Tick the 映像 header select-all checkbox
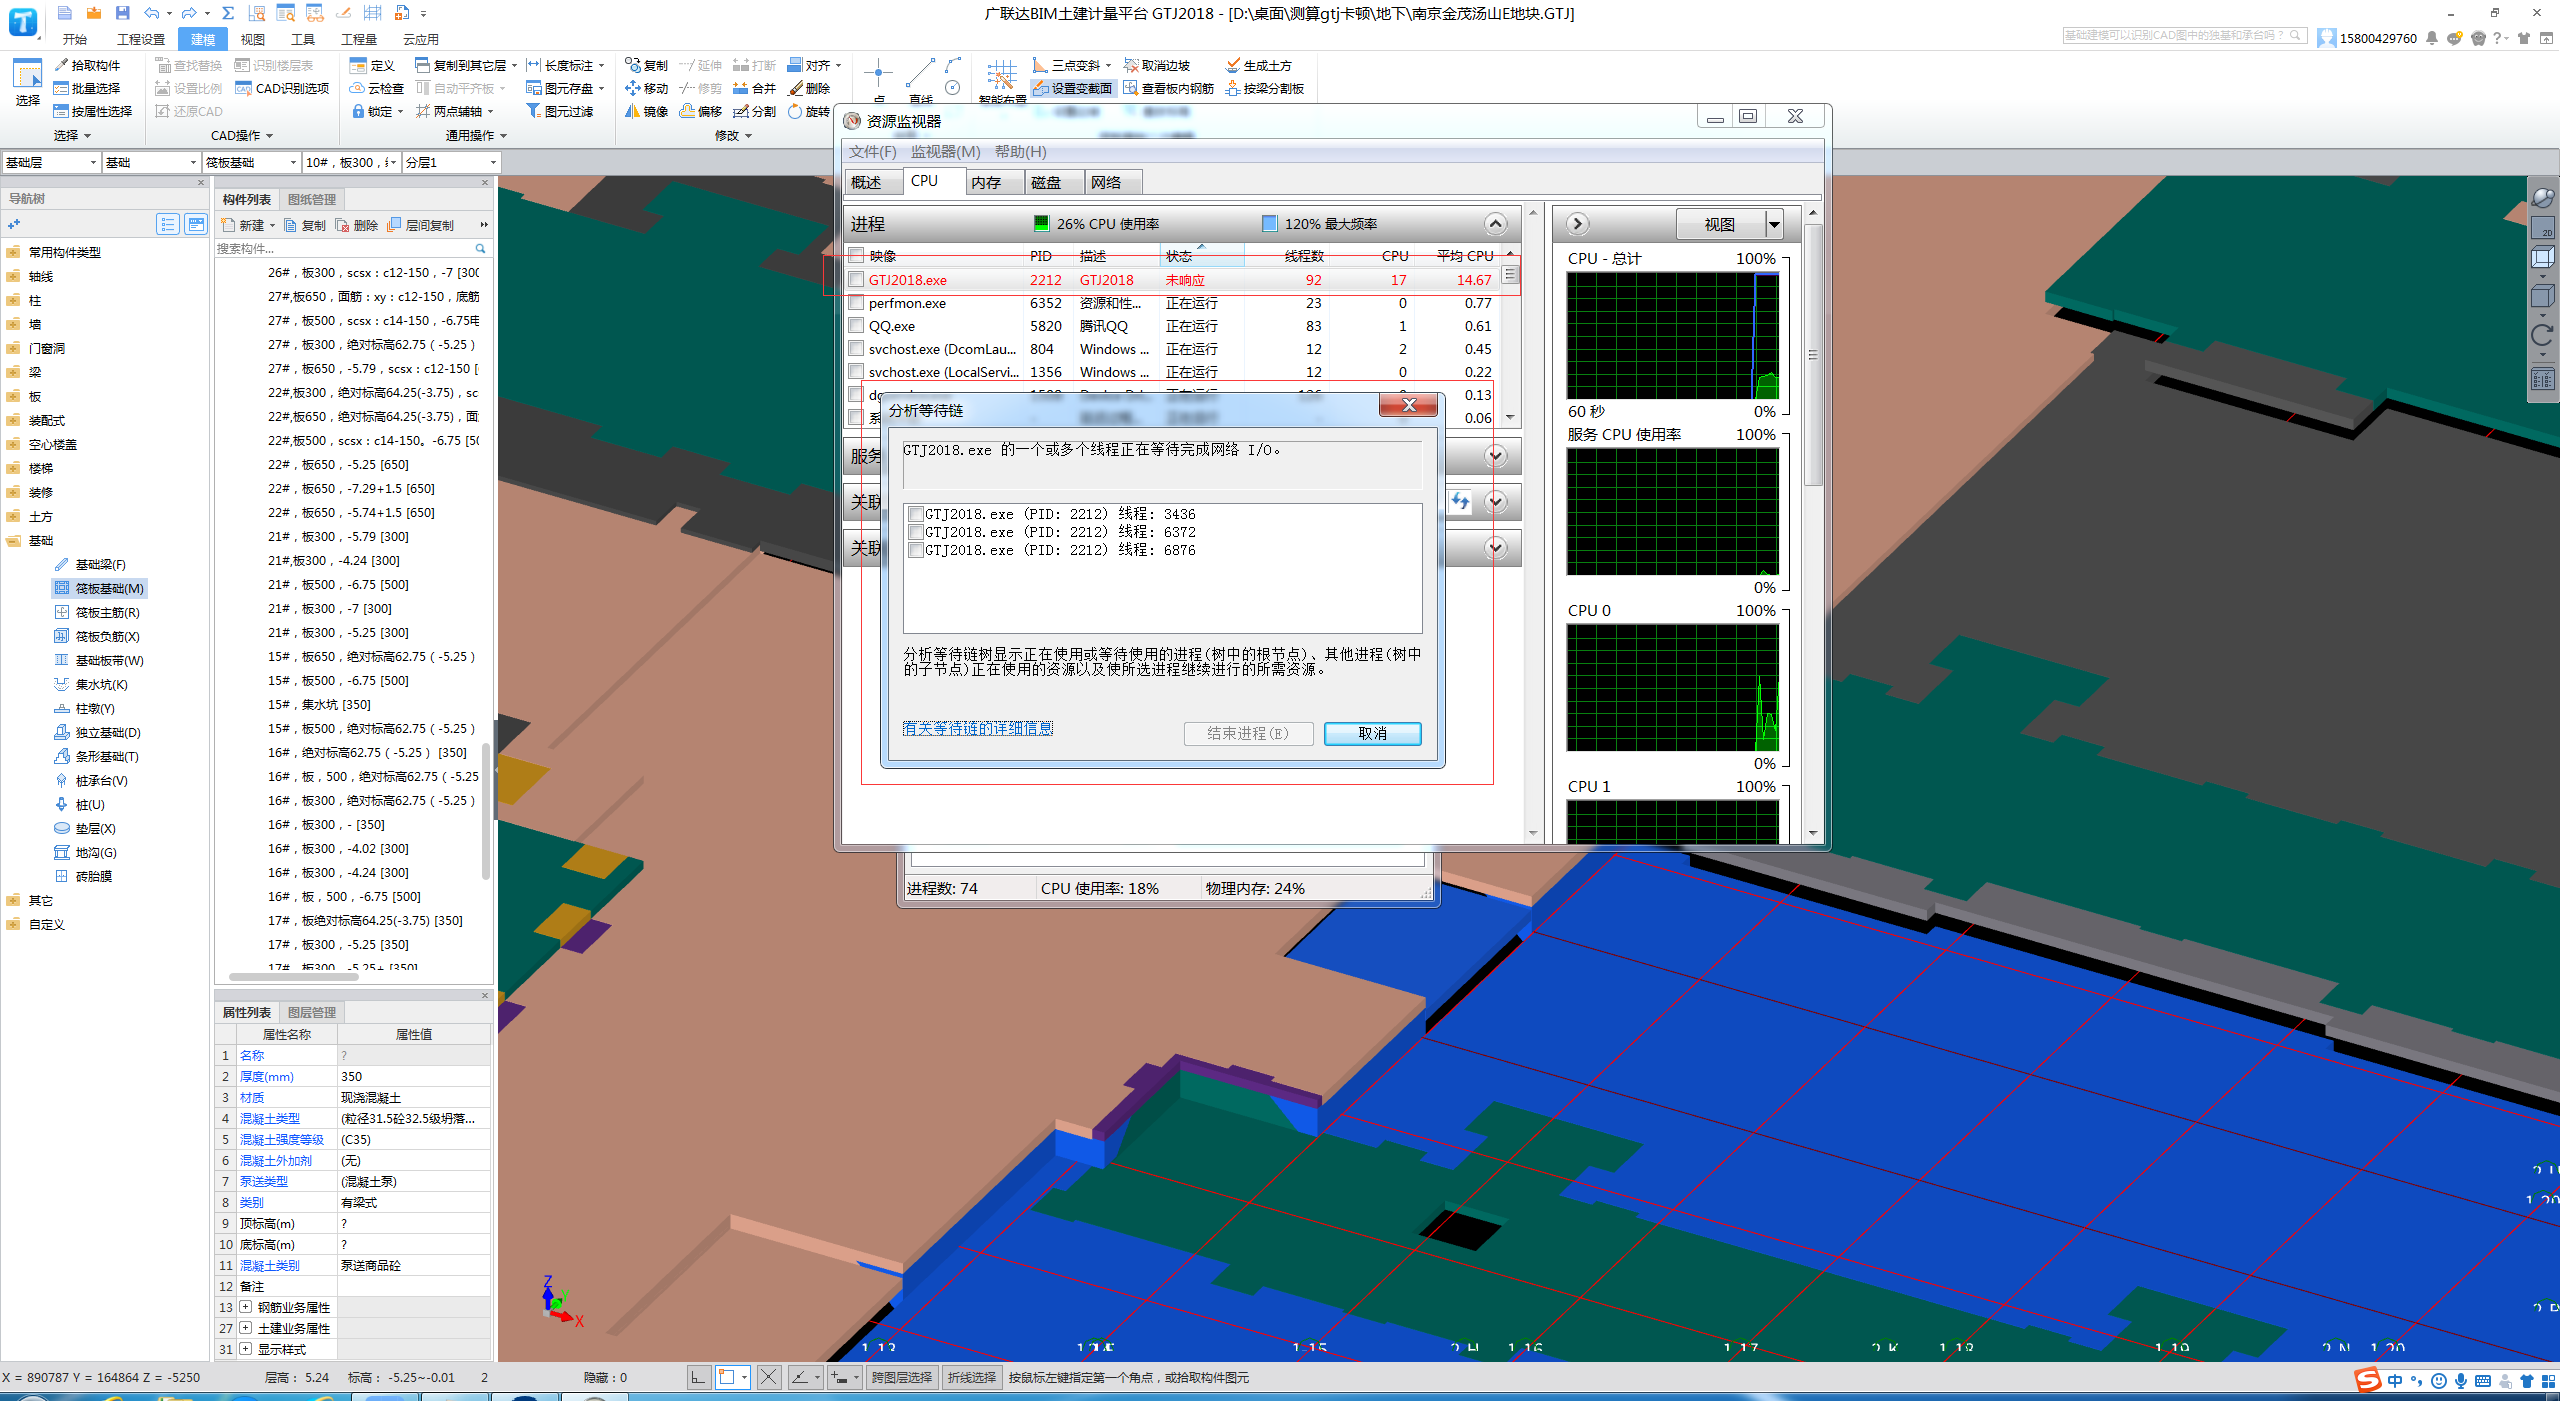The height and width of the screenshot is (1401, 2560). [x=856, y=255]
